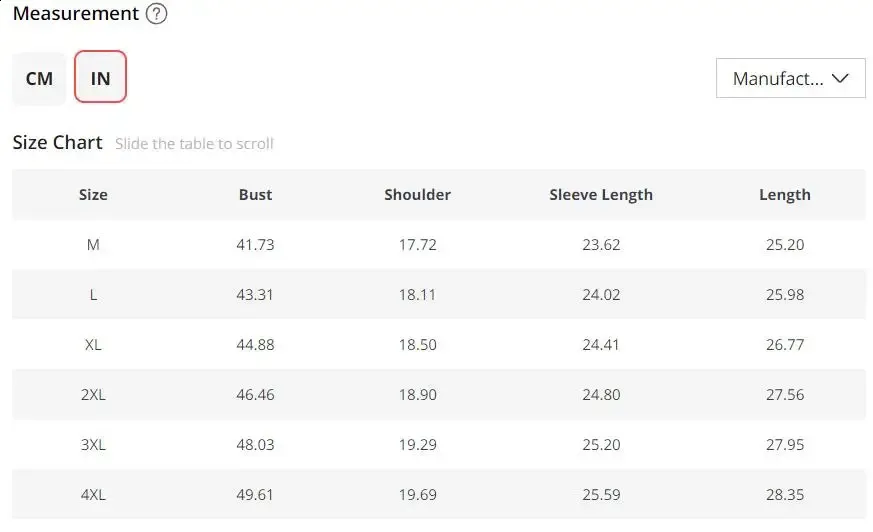
Task: Select the XL size row
Action: pos(93,345)
